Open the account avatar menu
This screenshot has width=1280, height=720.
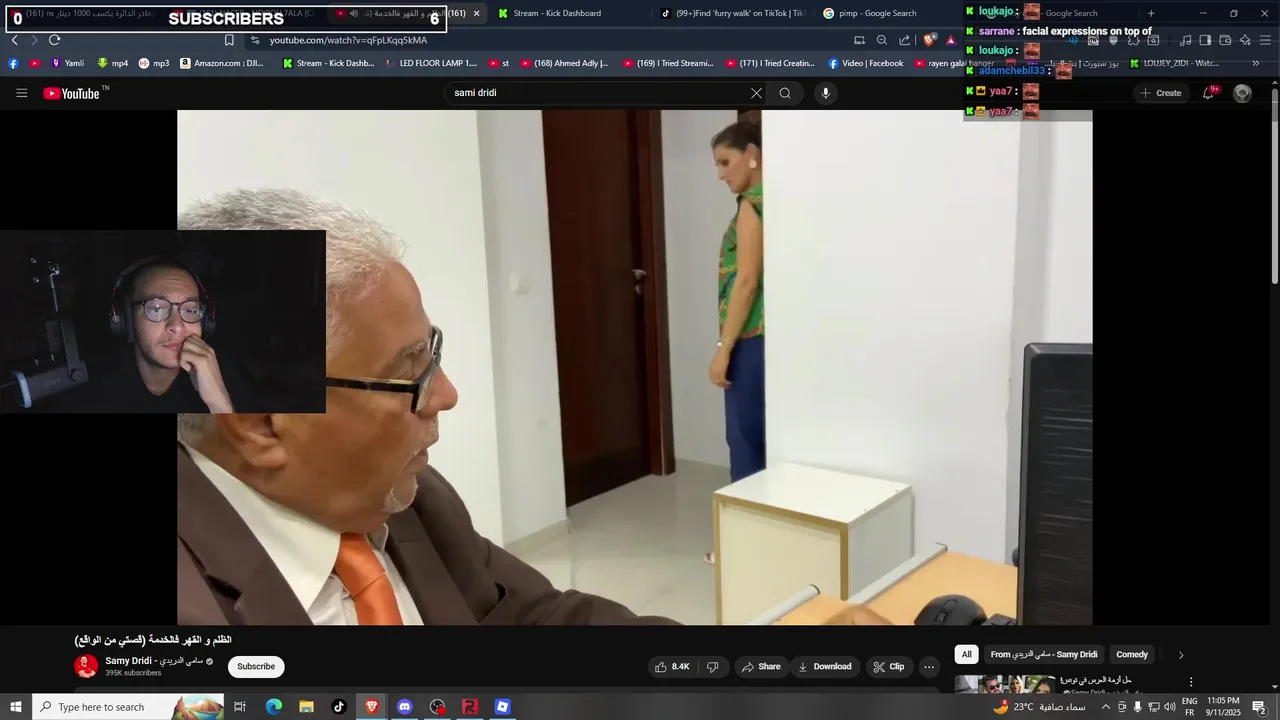pos(1242,93)
